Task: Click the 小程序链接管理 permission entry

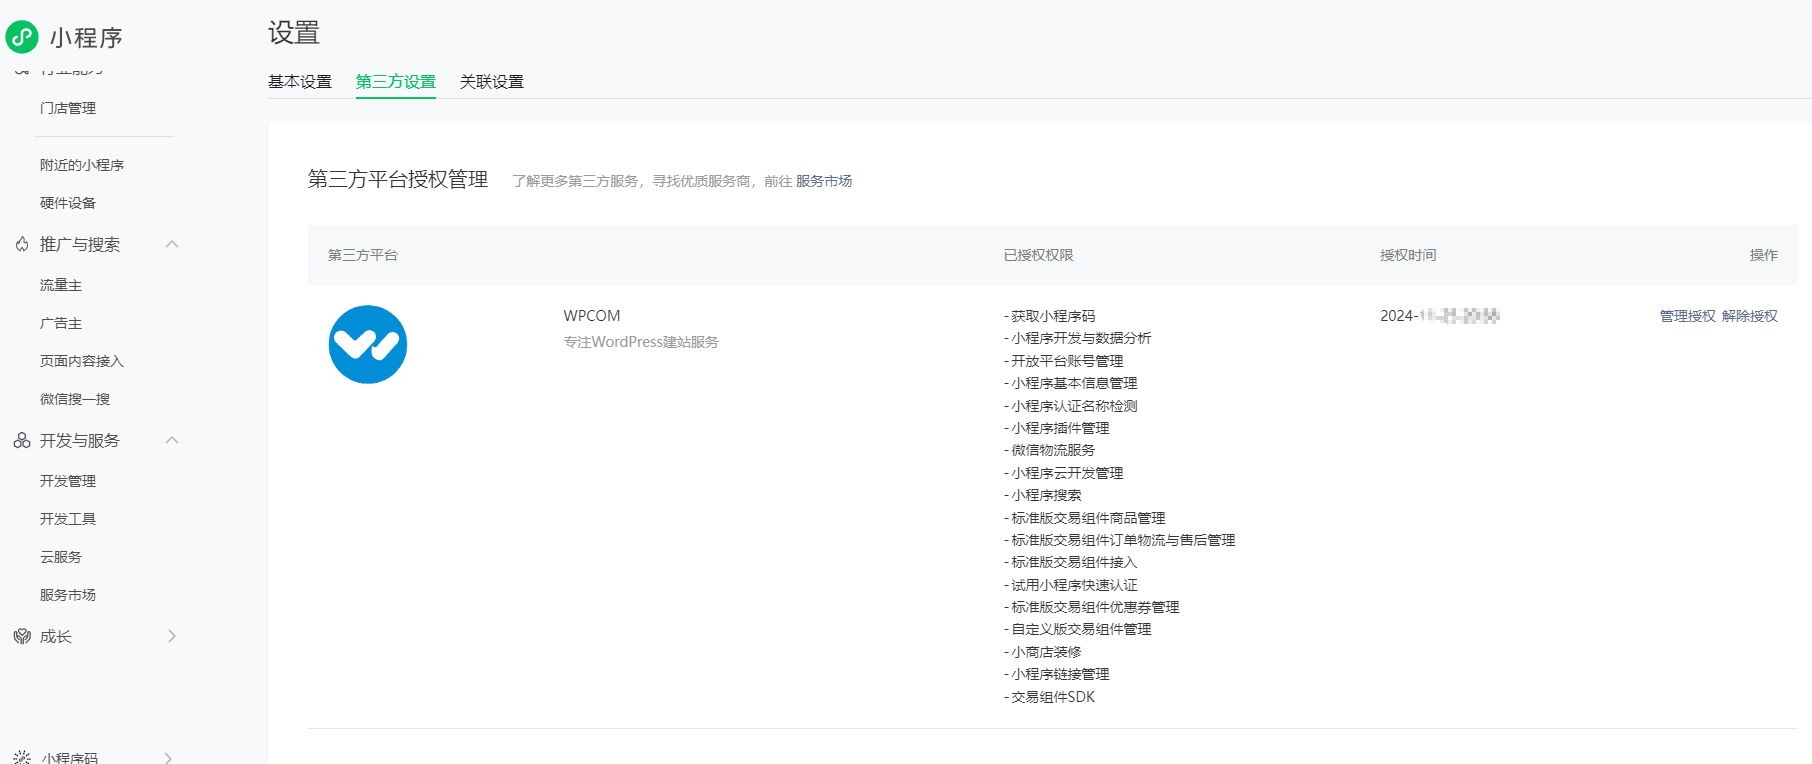Action: (x=1057, y=674)
